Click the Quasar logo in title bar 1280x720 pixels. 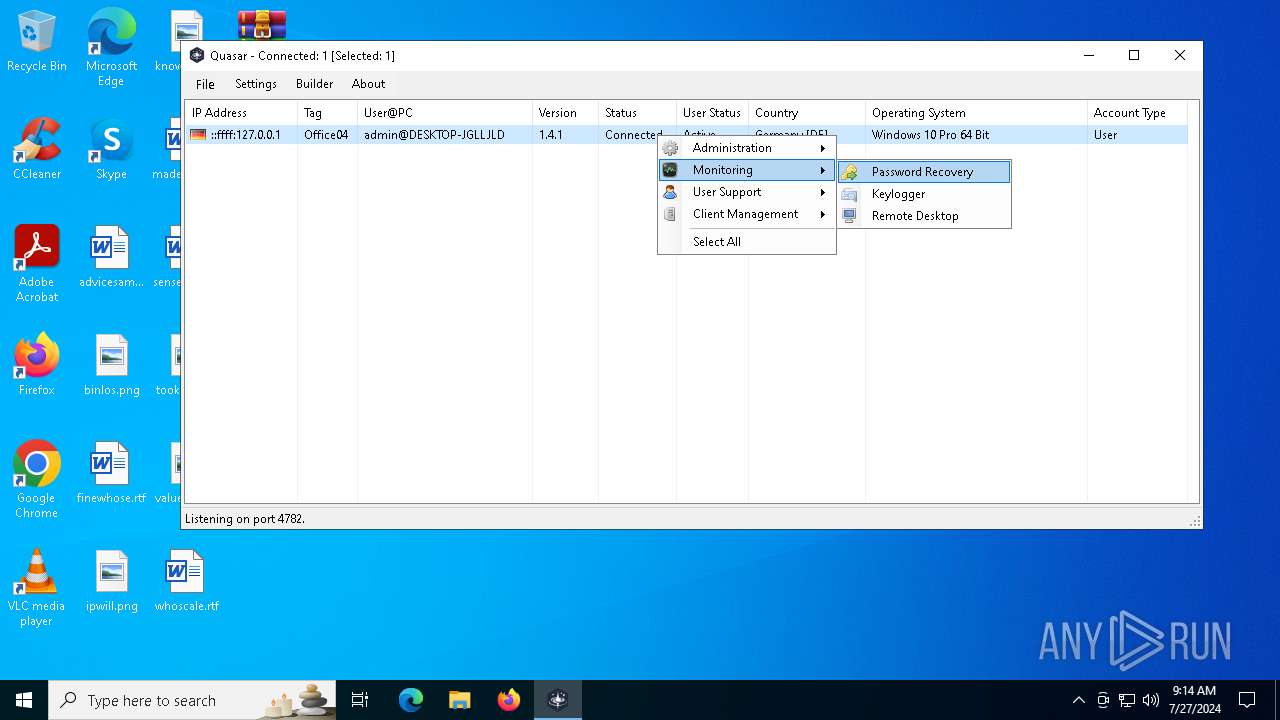click(x=197, y=56)
